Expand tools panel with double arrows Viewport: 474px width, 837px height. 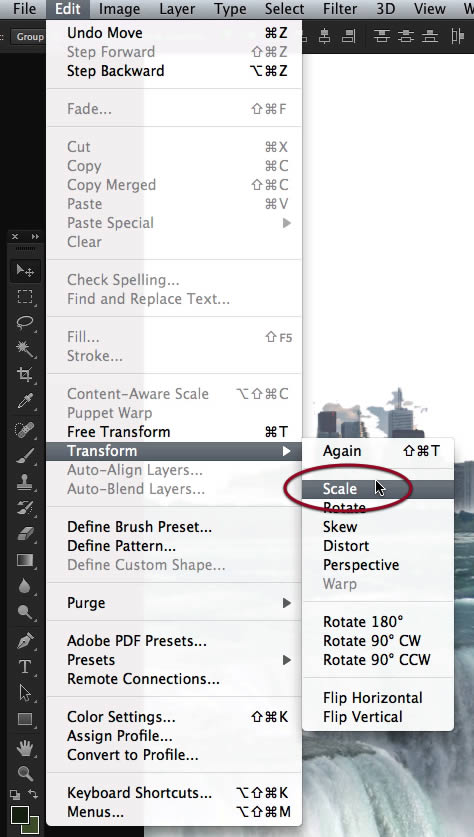point(35,236)
